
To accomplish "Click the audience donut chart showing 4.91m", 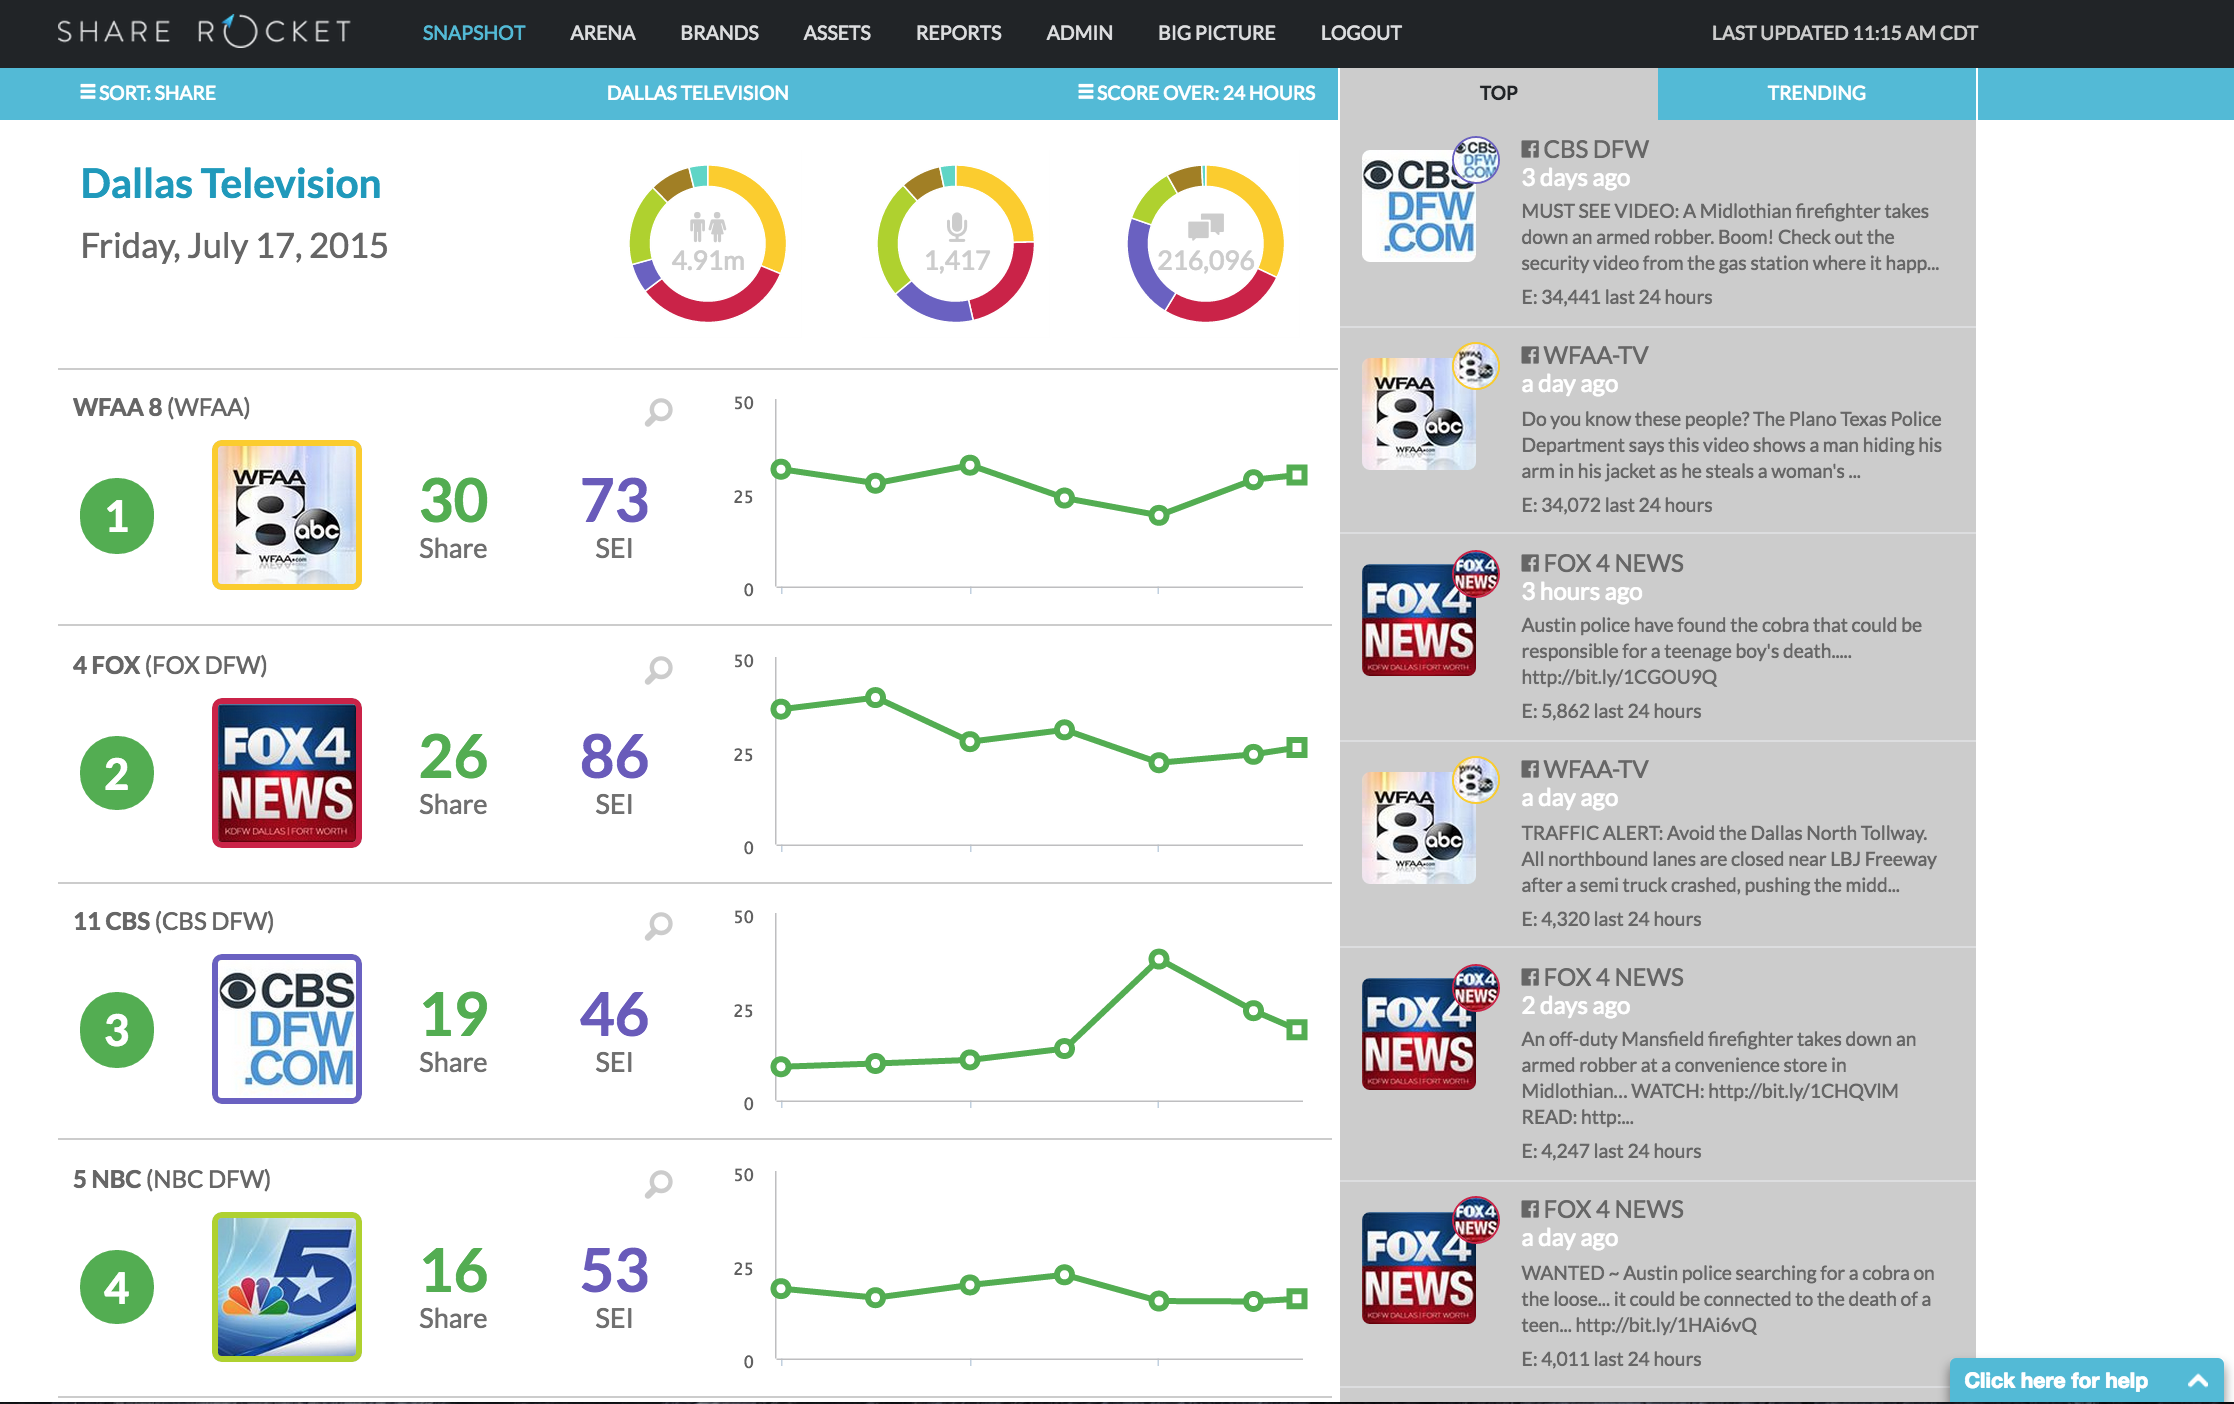I will pyautogui.click(x=707, y=243).
